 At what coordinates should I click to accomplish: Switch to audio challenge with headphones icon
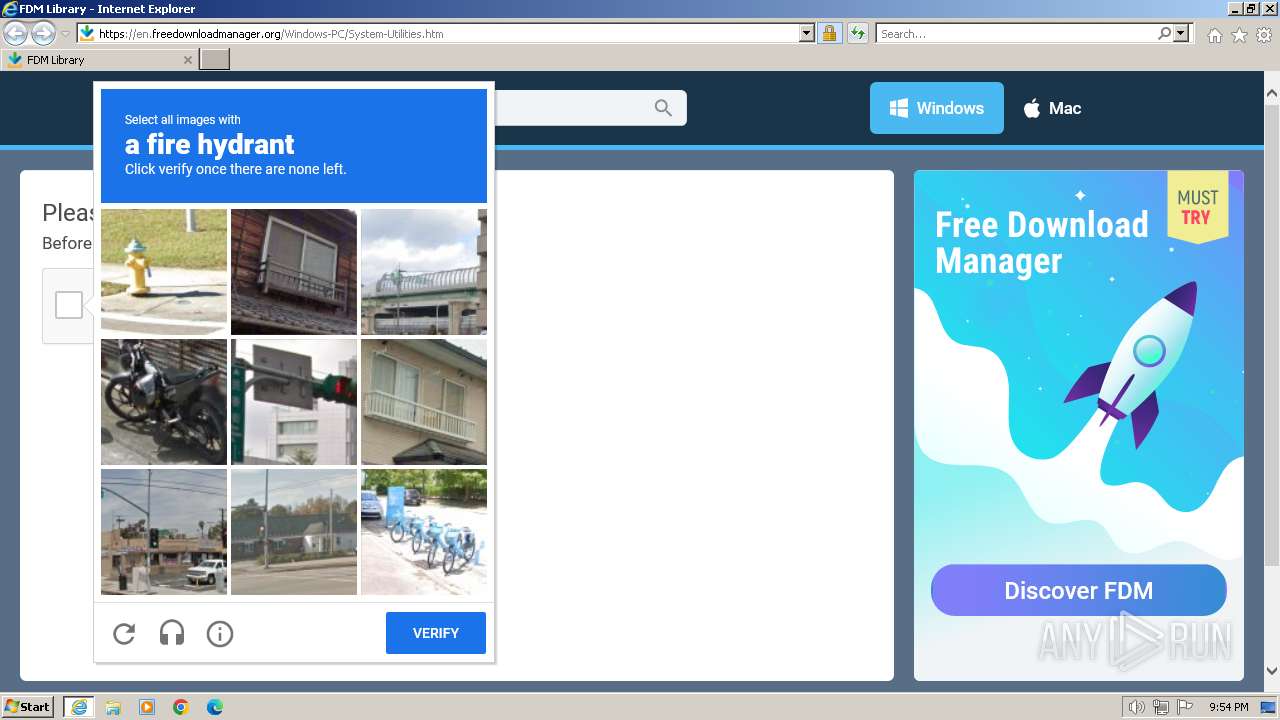pyautogui.click(x=172, y=633)
